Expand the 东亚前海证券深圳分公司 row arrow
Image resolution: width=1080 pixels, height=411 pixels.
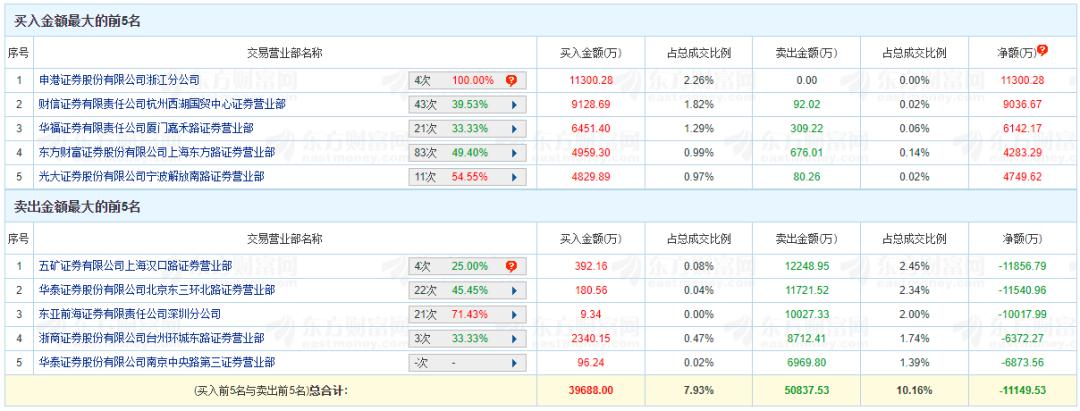tap(514, 314)
